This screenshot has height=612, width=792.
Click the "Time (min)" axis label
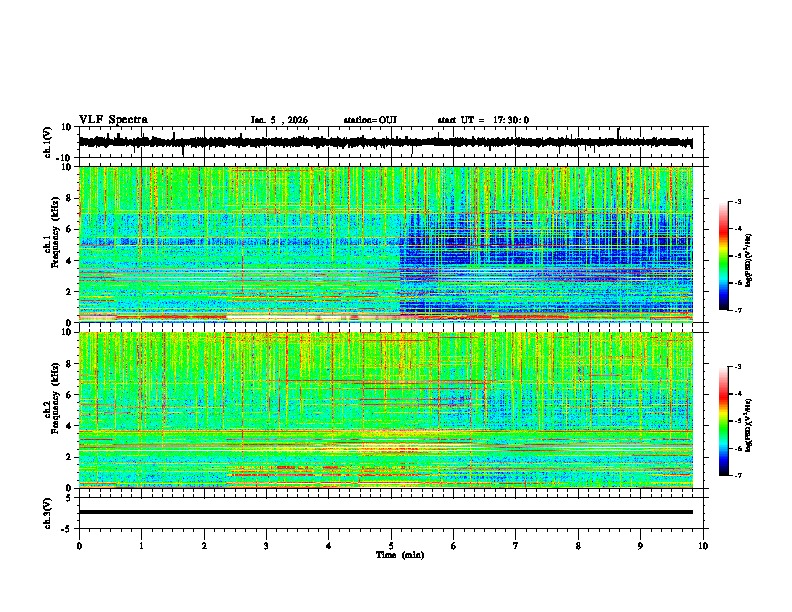tap(400, 555)
